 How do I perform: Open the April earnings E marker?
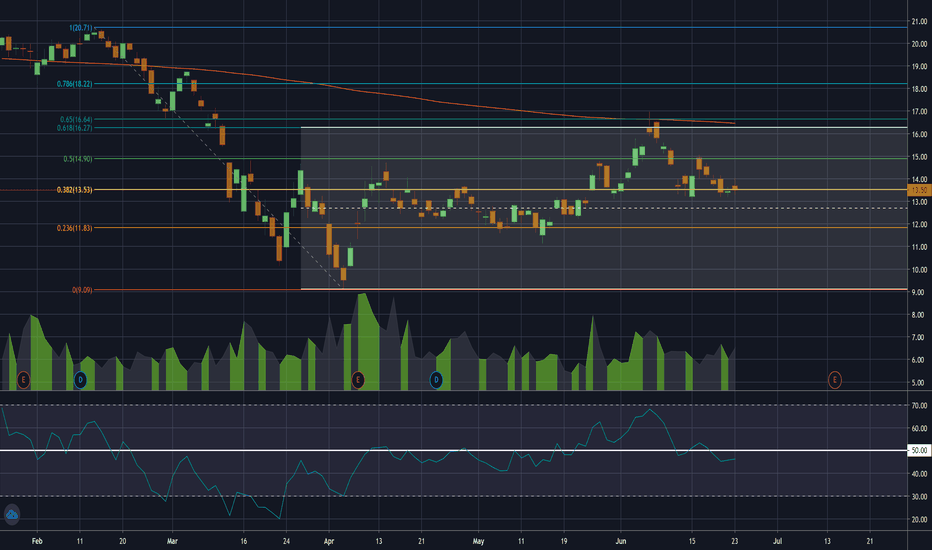357,379
